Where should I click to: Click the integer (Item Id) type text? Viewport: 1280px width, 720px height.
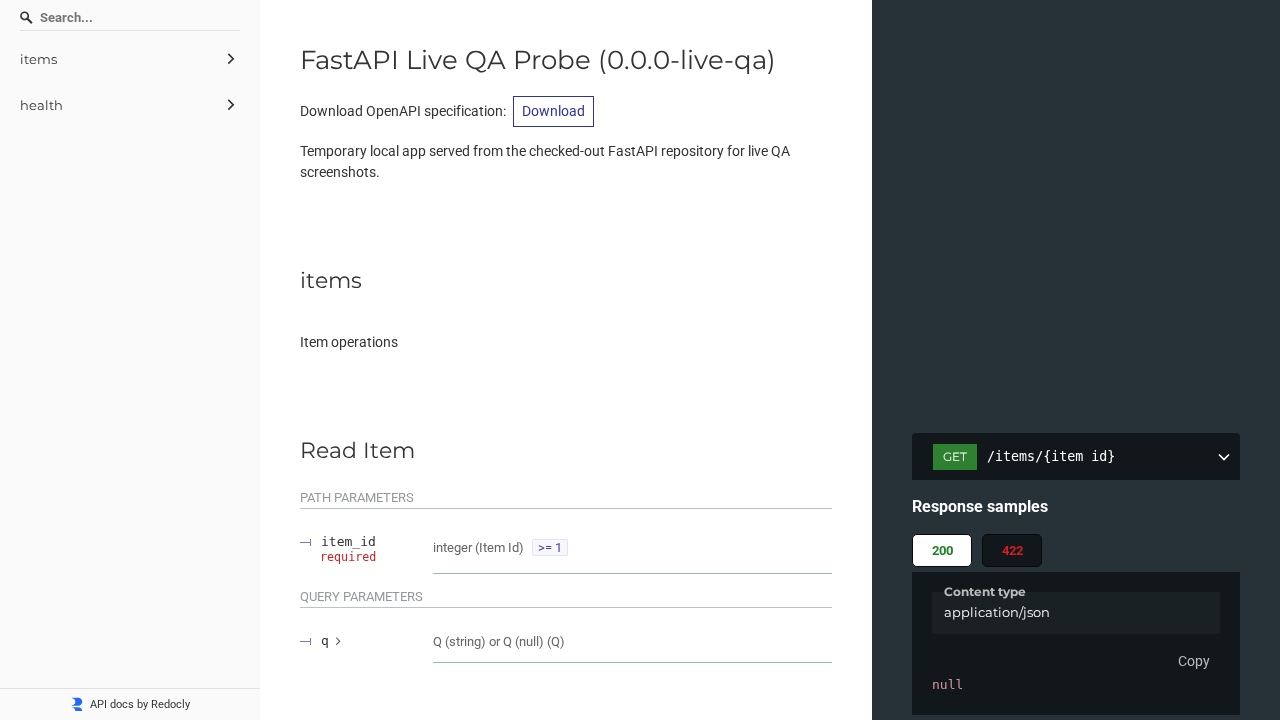[x=478, y=548]
